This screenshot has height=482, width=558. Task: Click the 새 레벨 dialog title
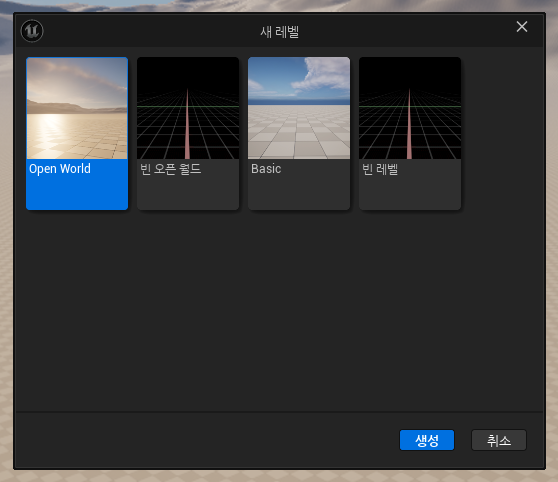(279, 32)
